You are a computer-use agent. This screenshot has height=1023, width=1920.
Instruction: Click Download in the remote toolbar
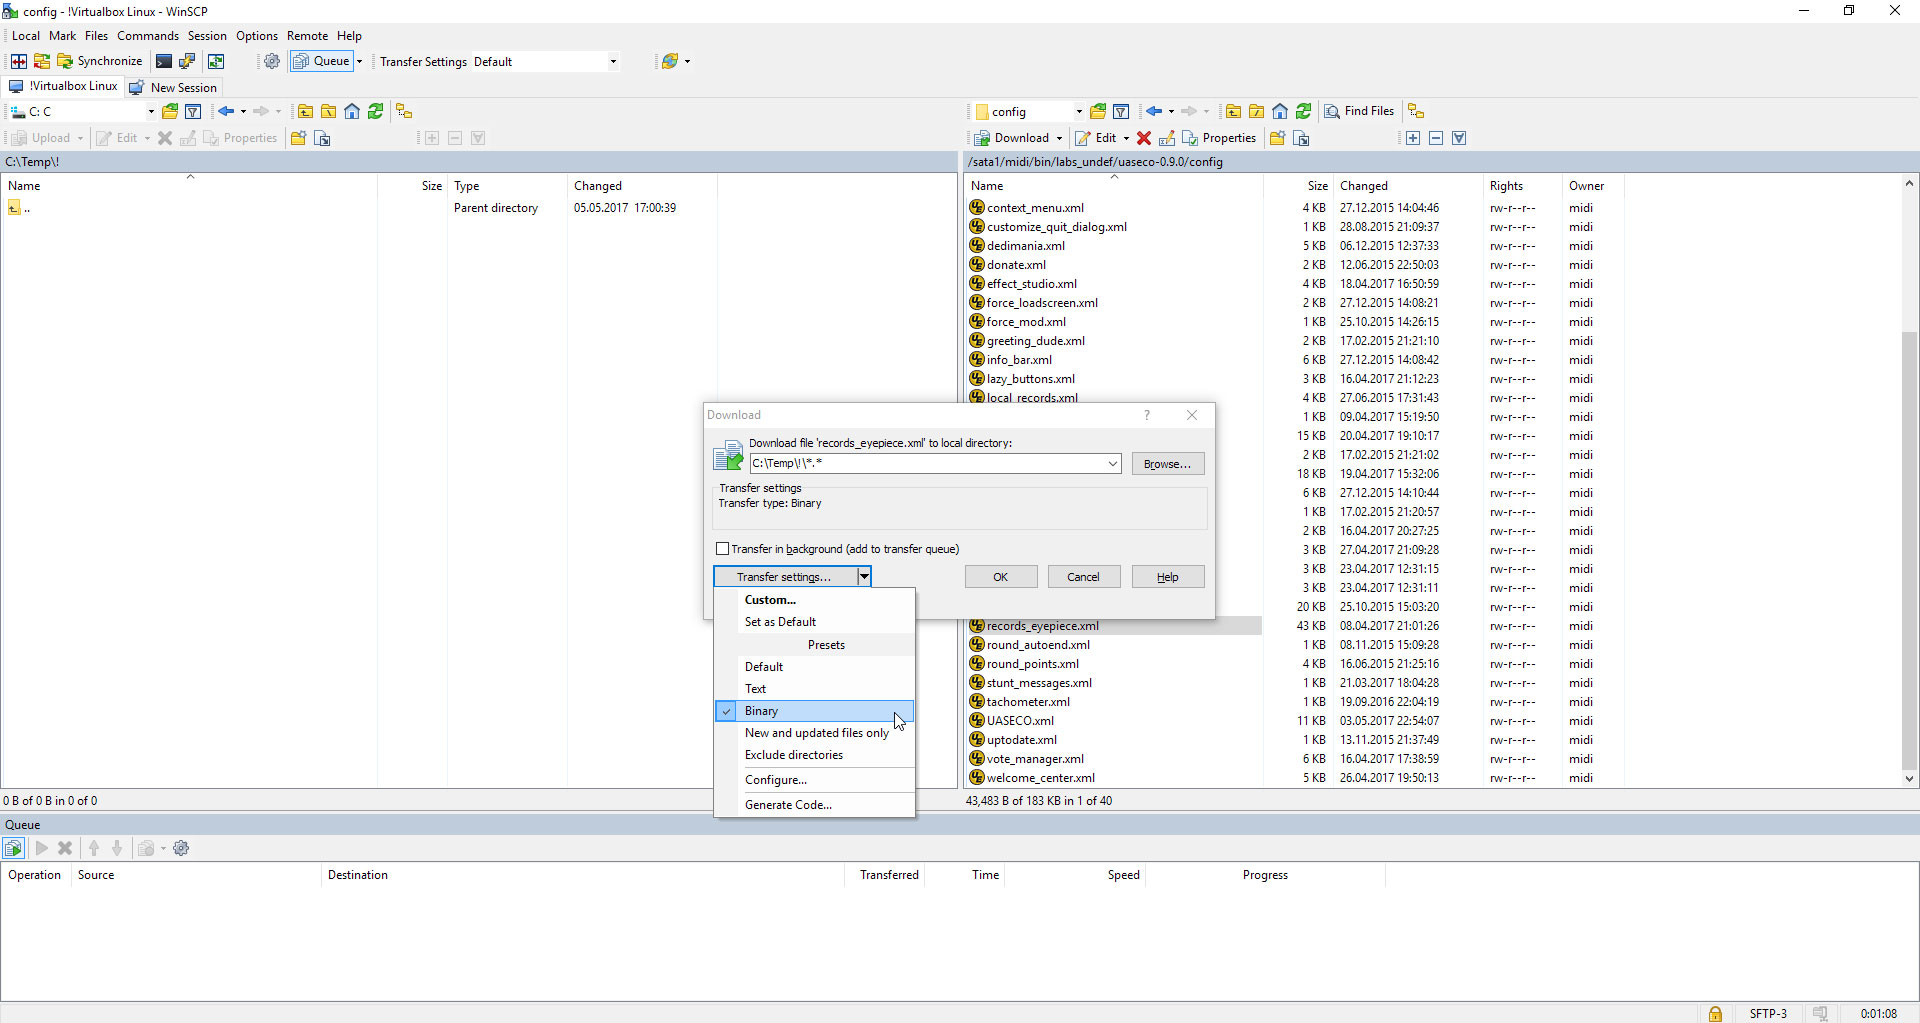coord(1011,138)
